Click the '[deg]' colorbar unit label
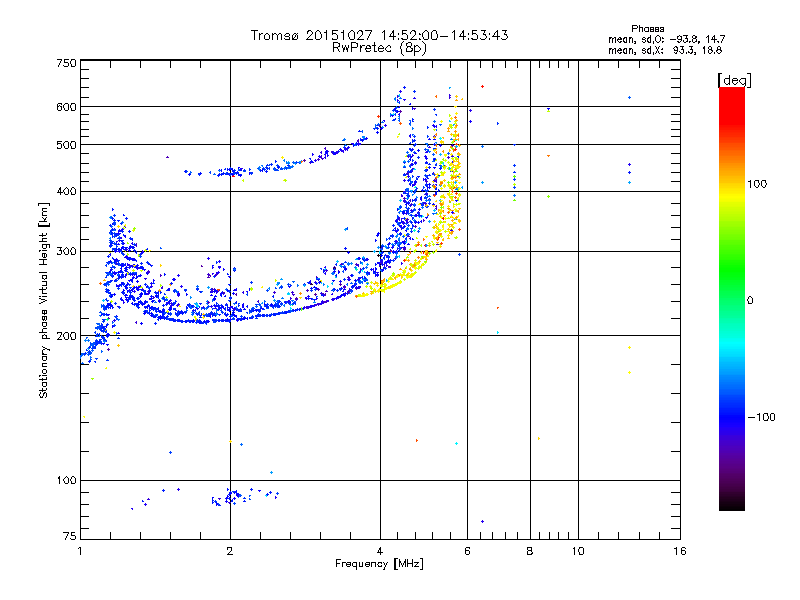 [x=734, y=80]
